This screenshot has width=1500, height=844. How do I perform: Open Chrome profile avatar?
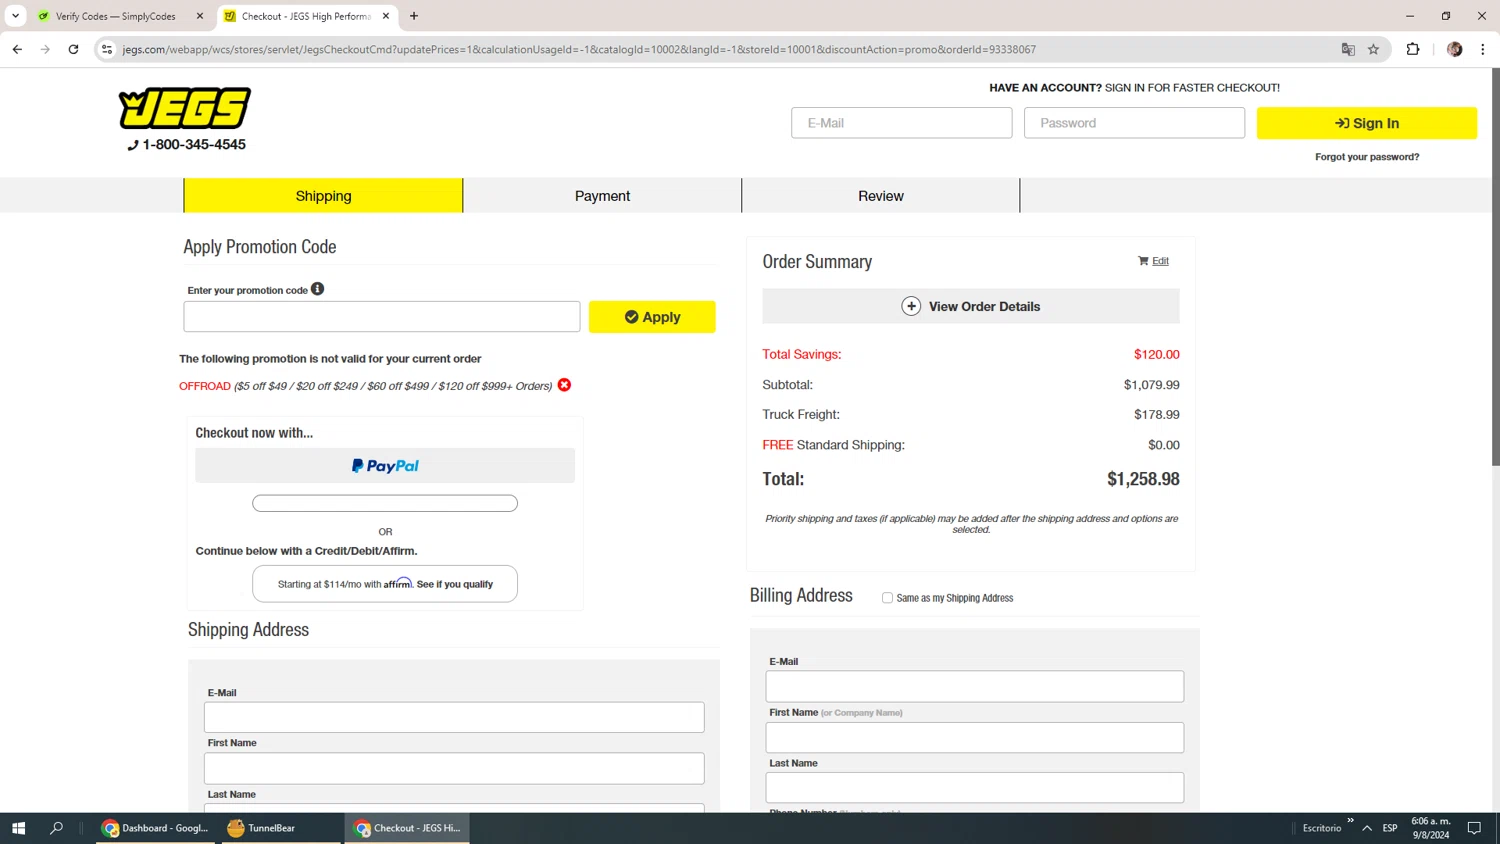[x=1455, y=49]
